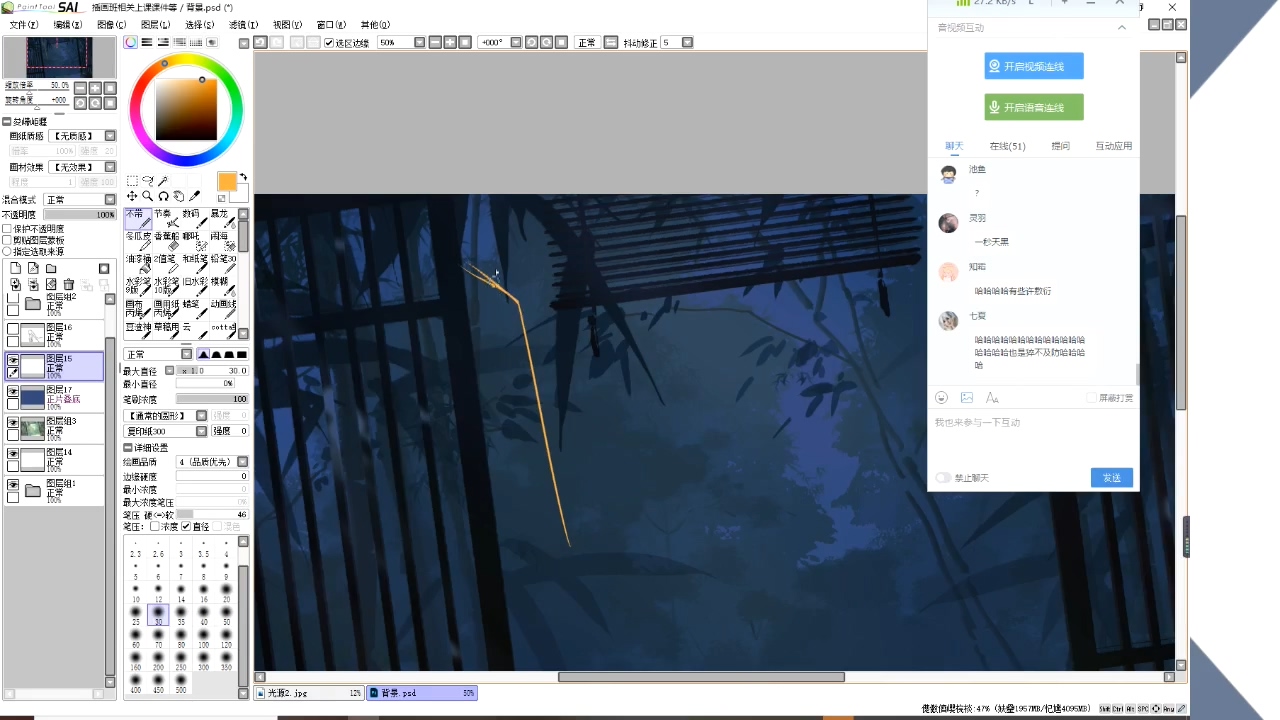Select the rectangular selection tool

132,181
